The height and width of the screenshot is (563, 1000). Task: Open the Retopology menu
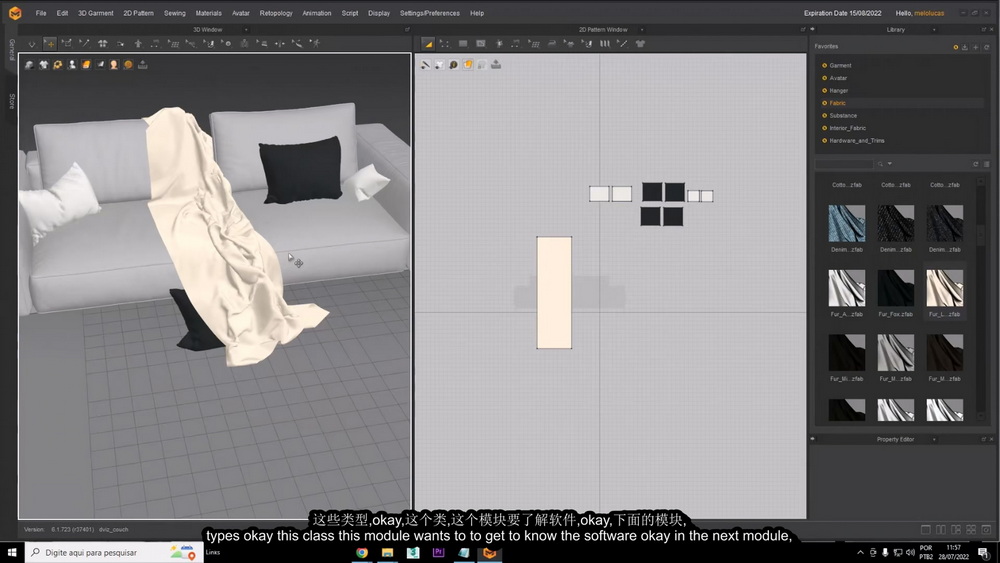(276, 13)
